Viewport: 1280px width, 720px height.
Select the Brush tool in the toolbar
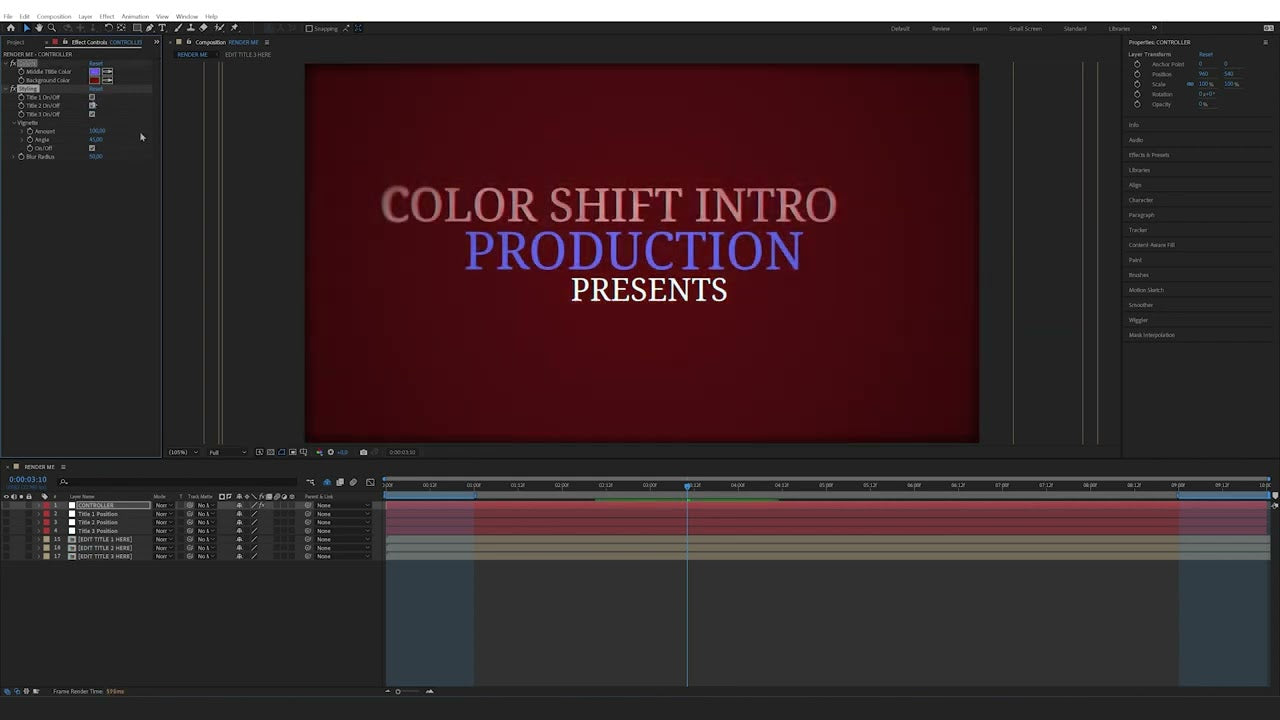point(178,28)
